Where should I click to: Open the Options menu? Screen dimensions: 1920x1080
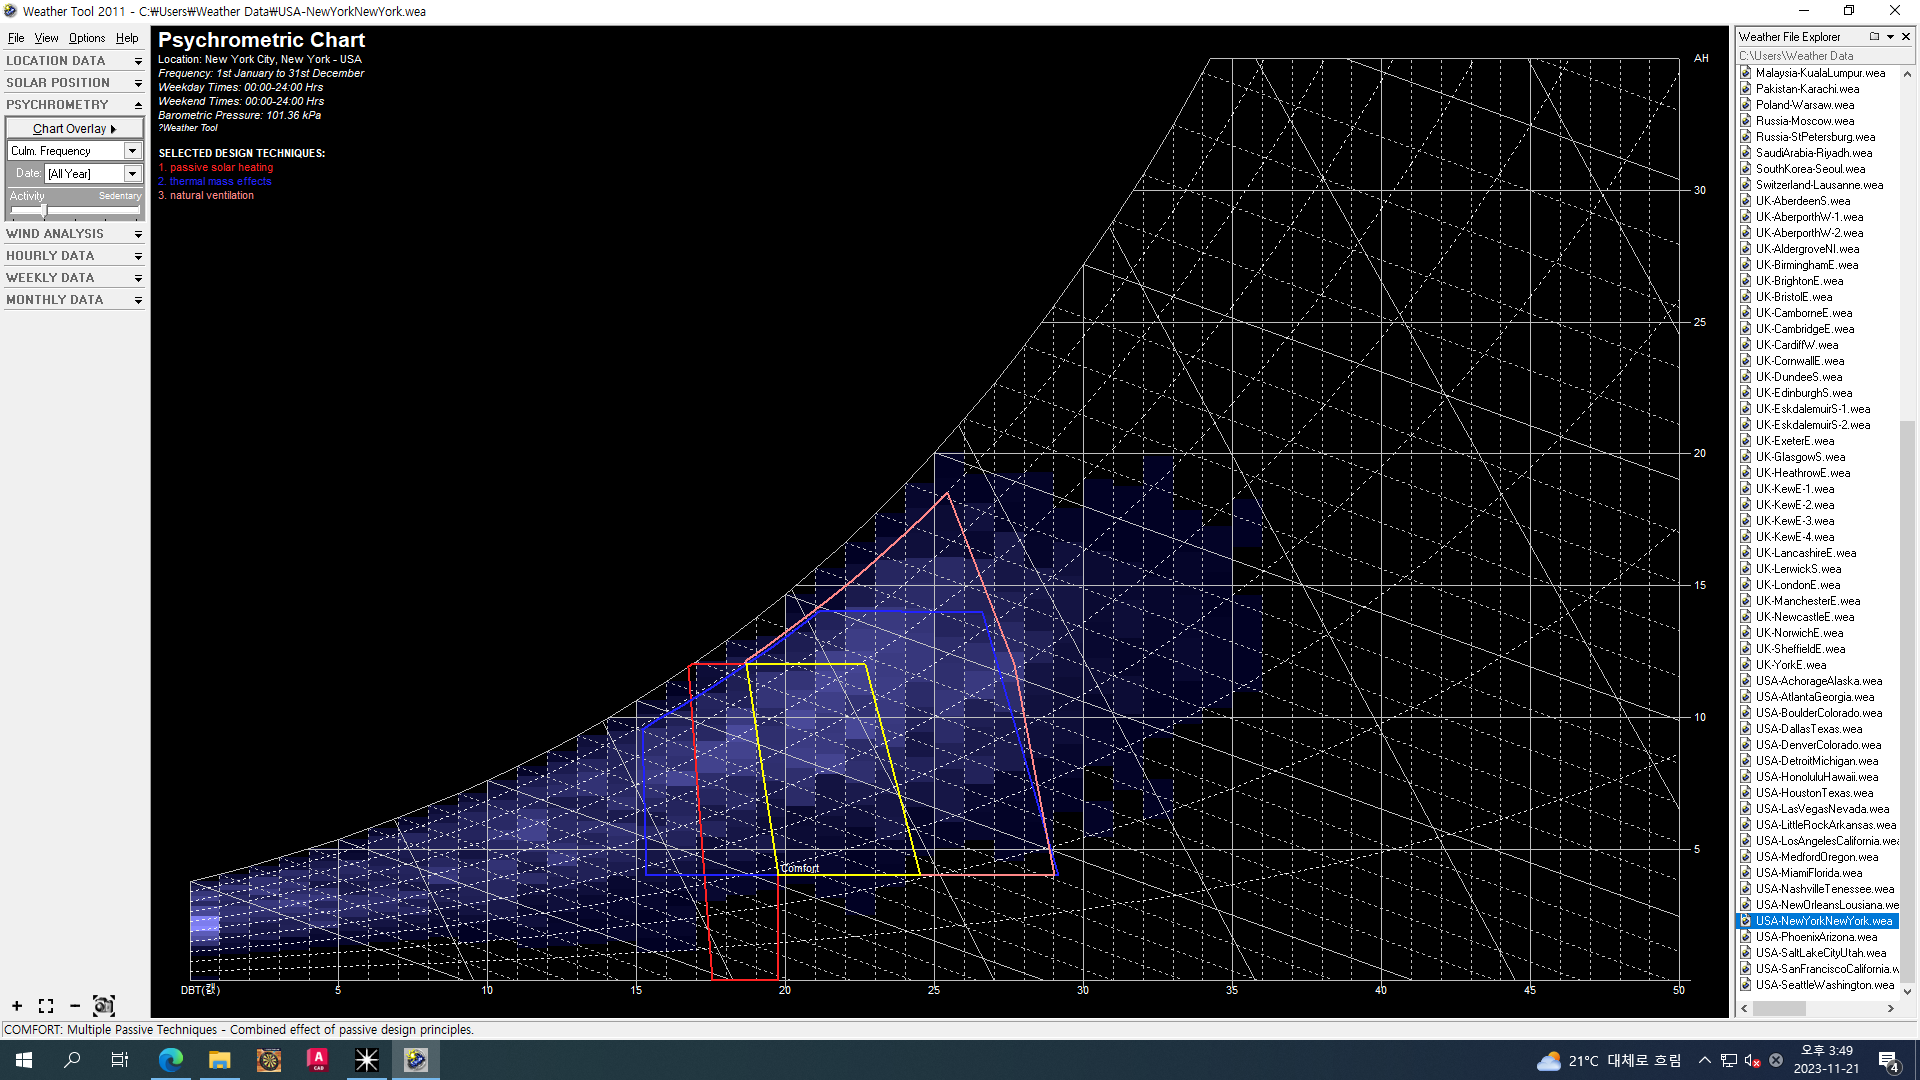coord(87,38)
